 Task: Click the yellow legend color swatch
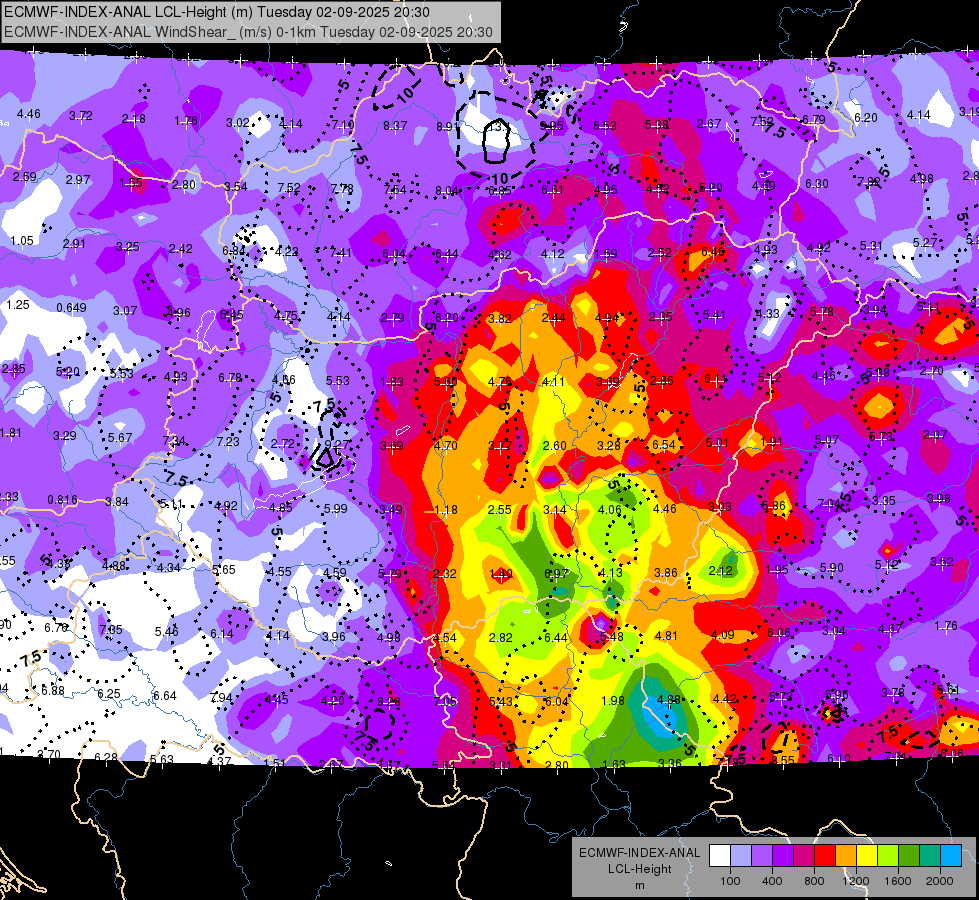tap(867, 856)
